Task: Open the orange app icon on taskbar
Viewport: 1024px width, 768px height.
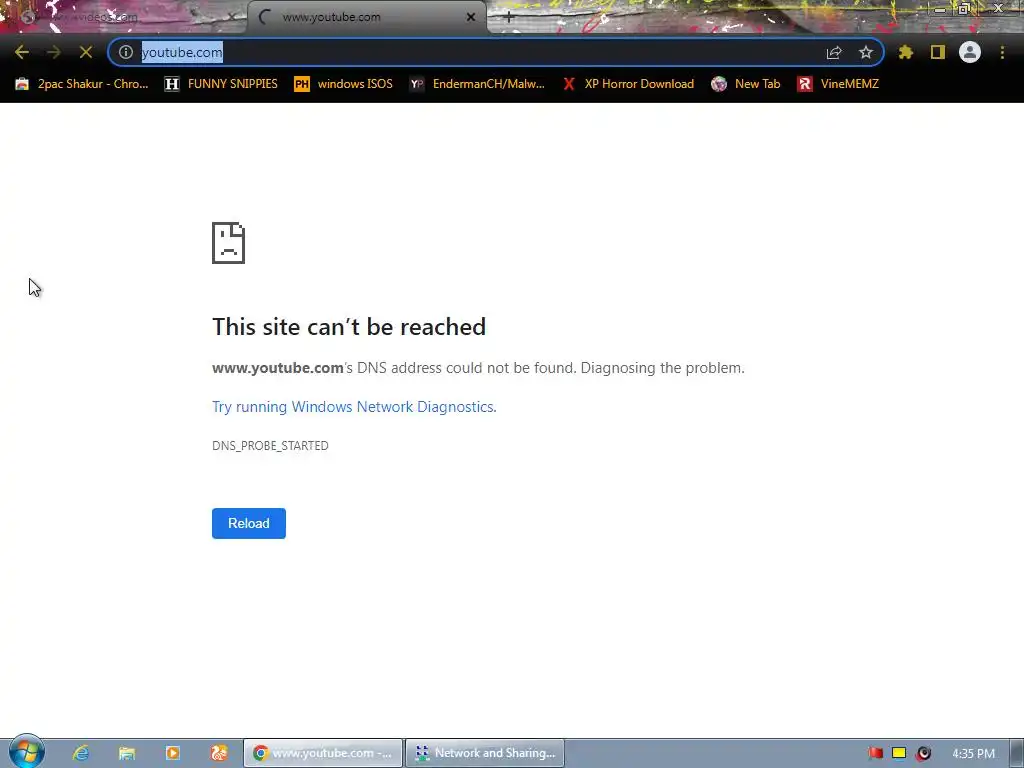Action: 219,753
